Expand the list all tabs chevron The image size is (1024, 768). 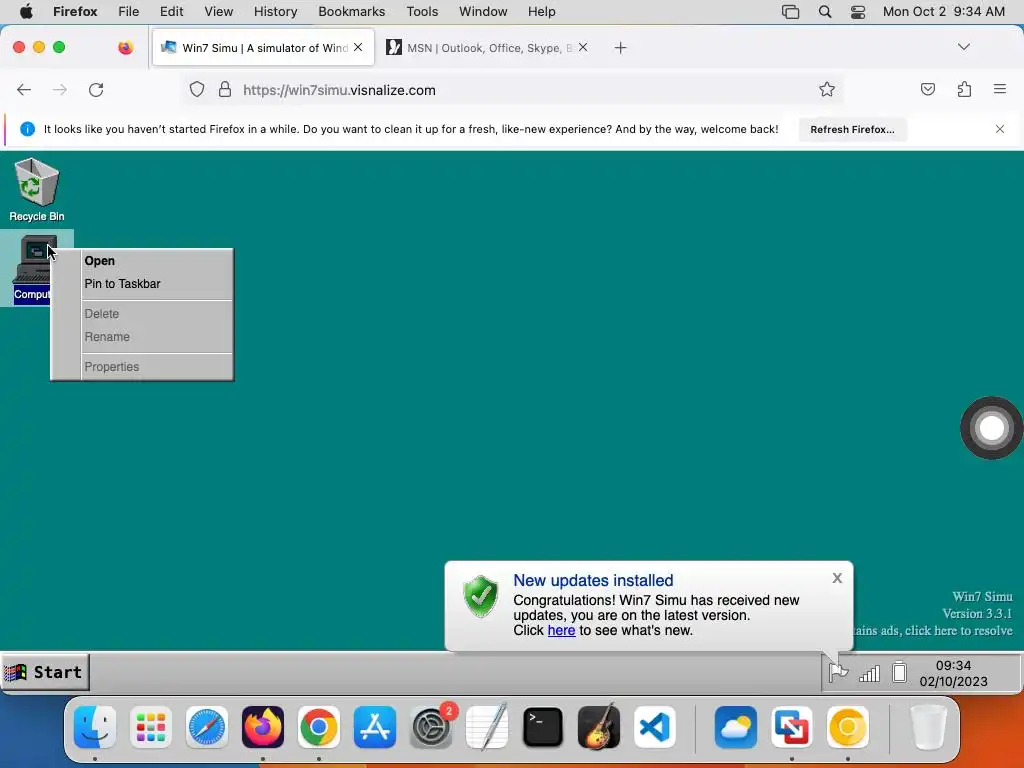(x=963, y=47)
